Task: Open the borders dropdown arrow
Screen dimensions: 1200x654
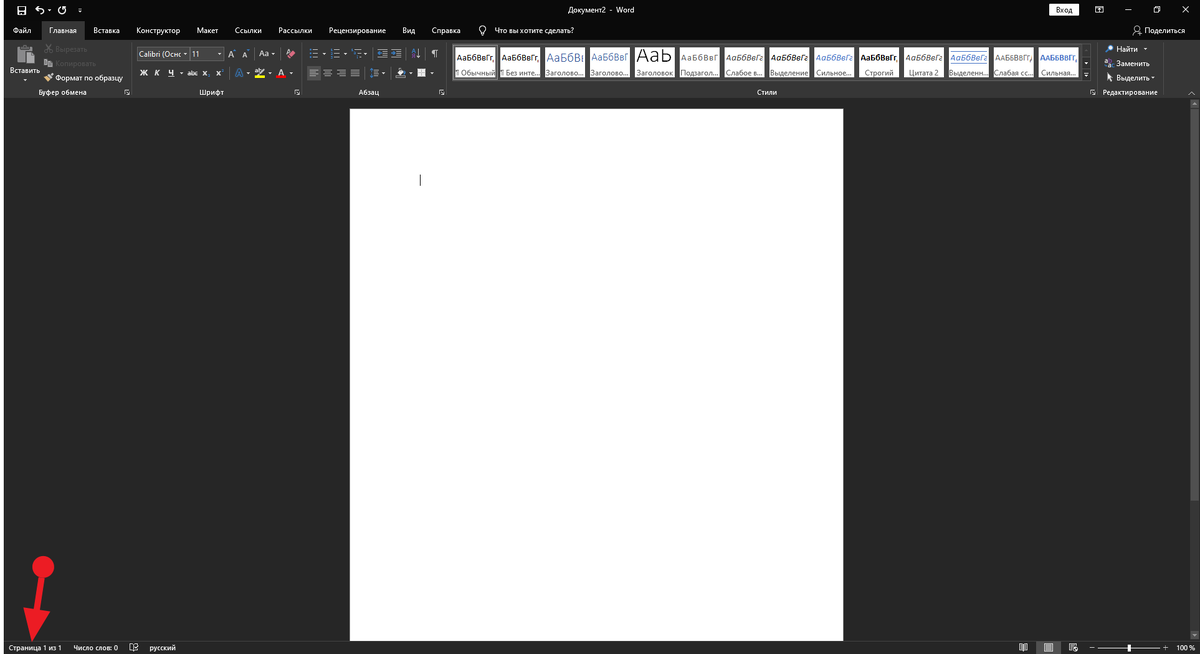Action: 432,73
